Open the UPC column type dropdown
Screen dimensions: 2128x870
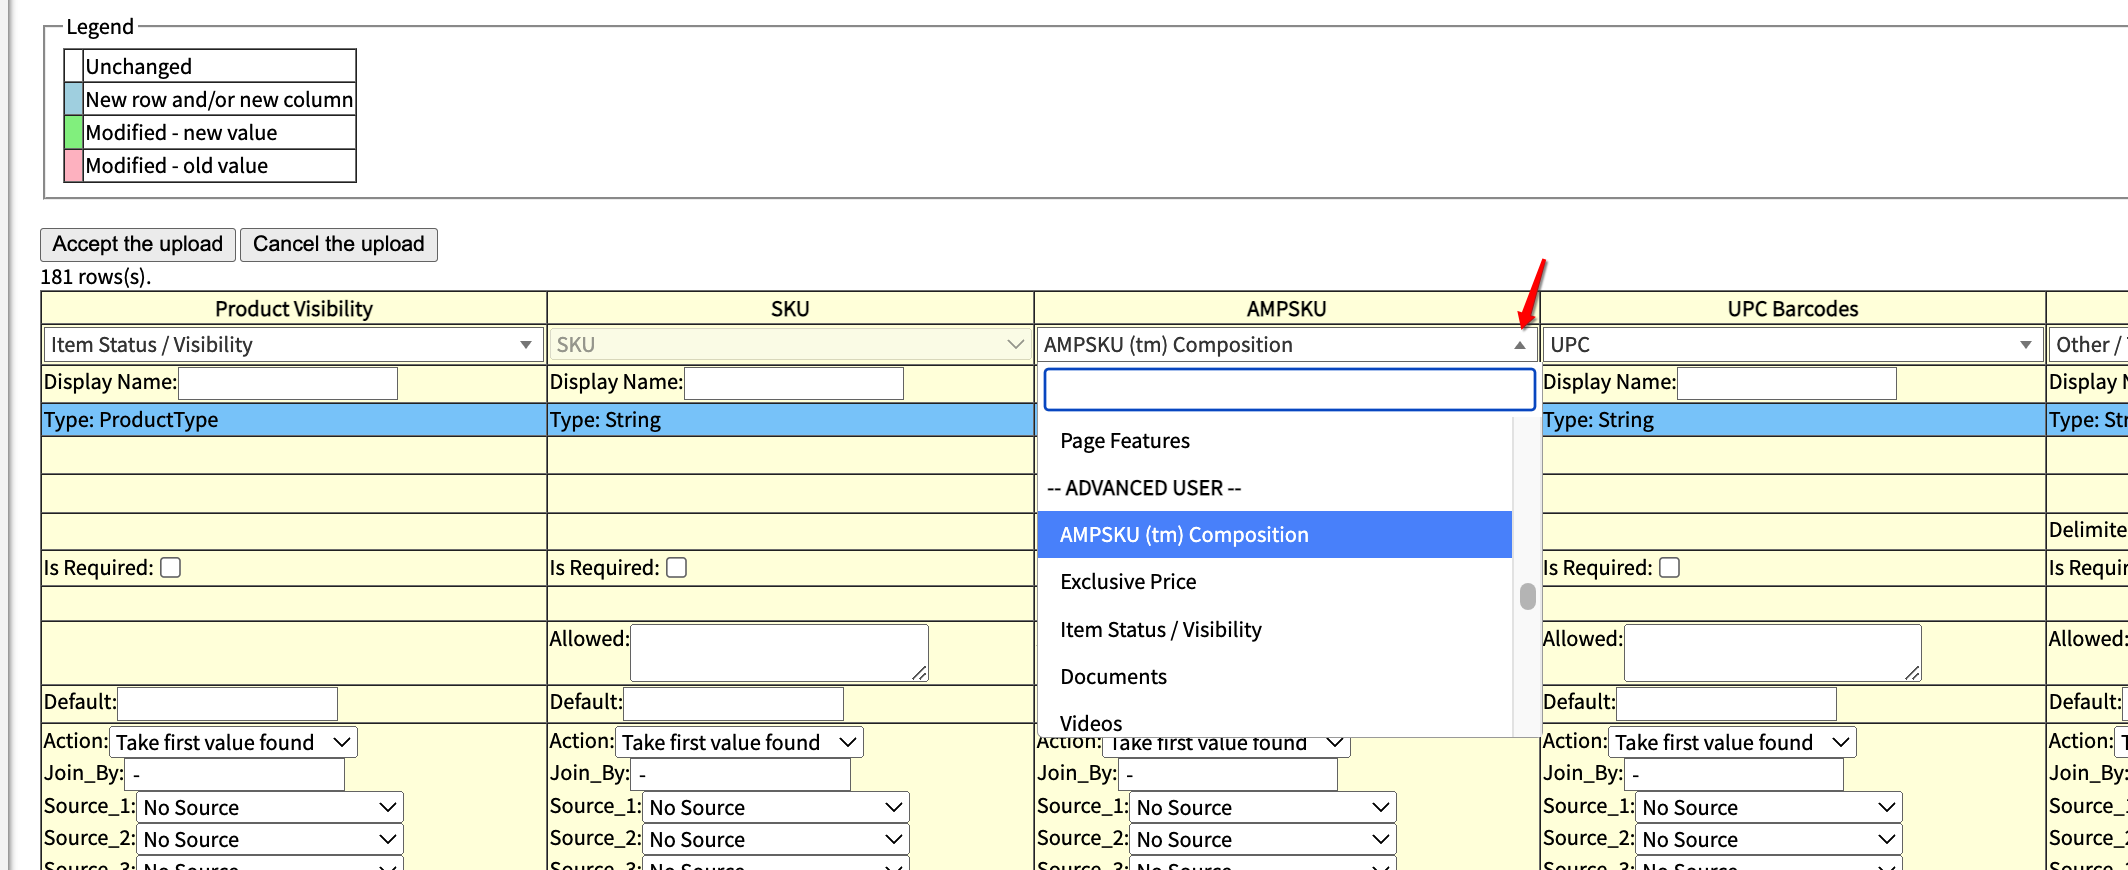point(1792,345)
